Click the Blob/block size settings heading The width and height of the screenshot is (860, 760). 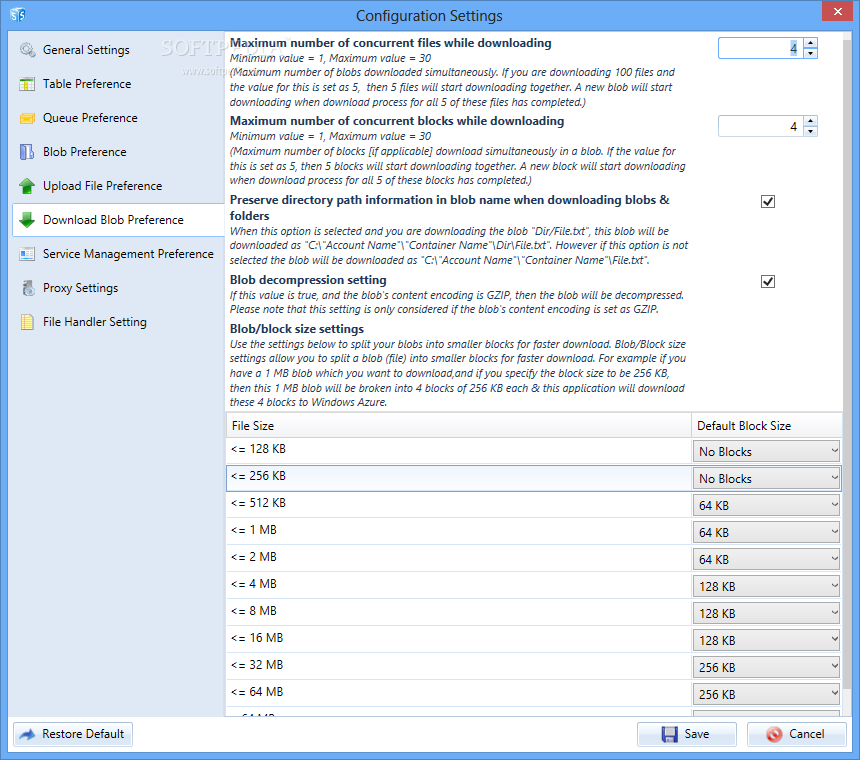[297, 329]
